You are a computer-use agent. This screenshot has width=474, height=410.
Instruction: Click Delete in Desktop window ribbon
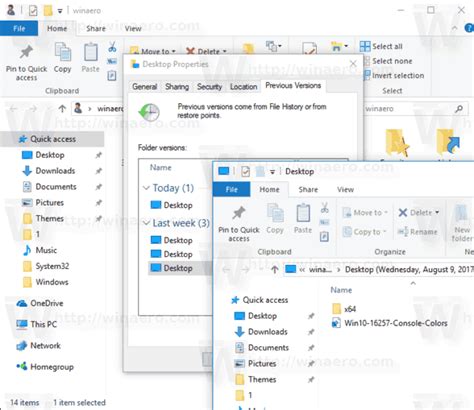point(418,213)
